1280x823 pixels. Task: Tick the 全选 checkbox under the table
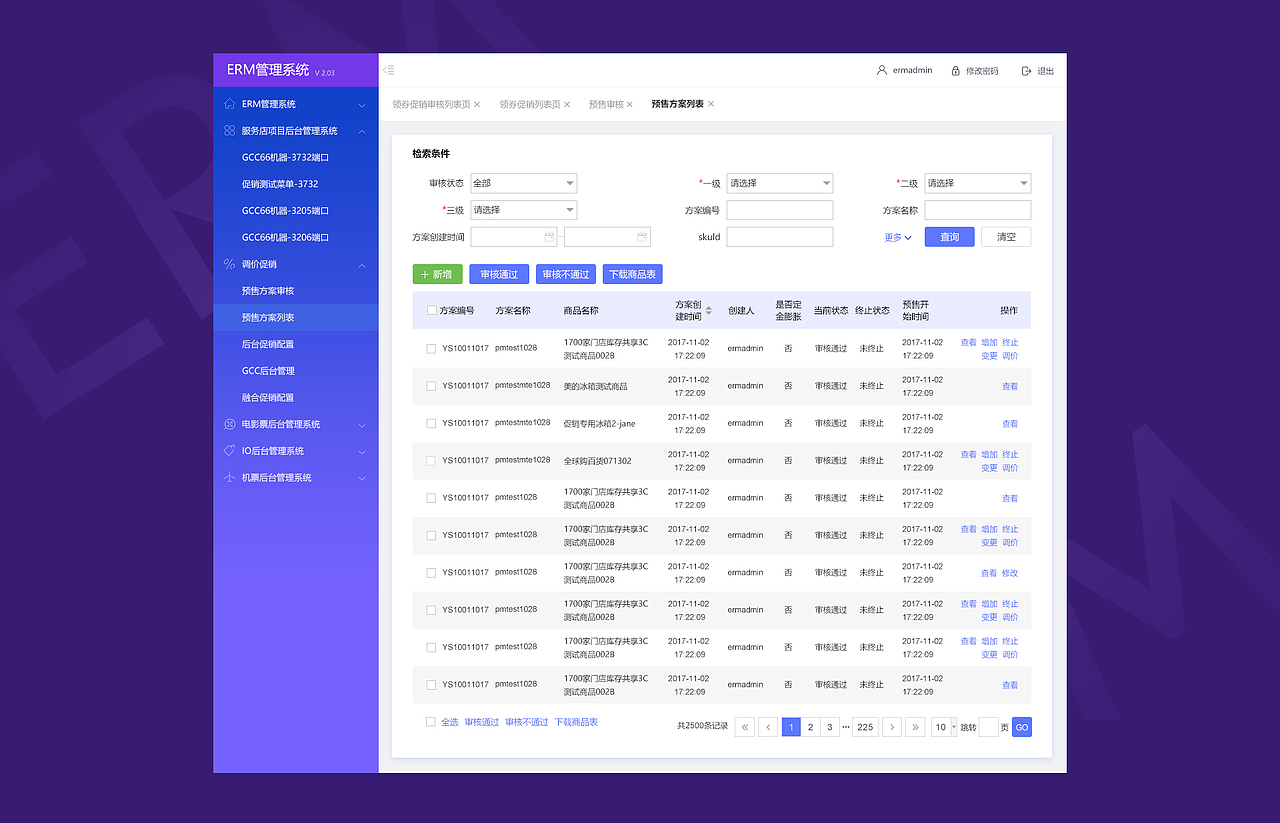point(431,722)
